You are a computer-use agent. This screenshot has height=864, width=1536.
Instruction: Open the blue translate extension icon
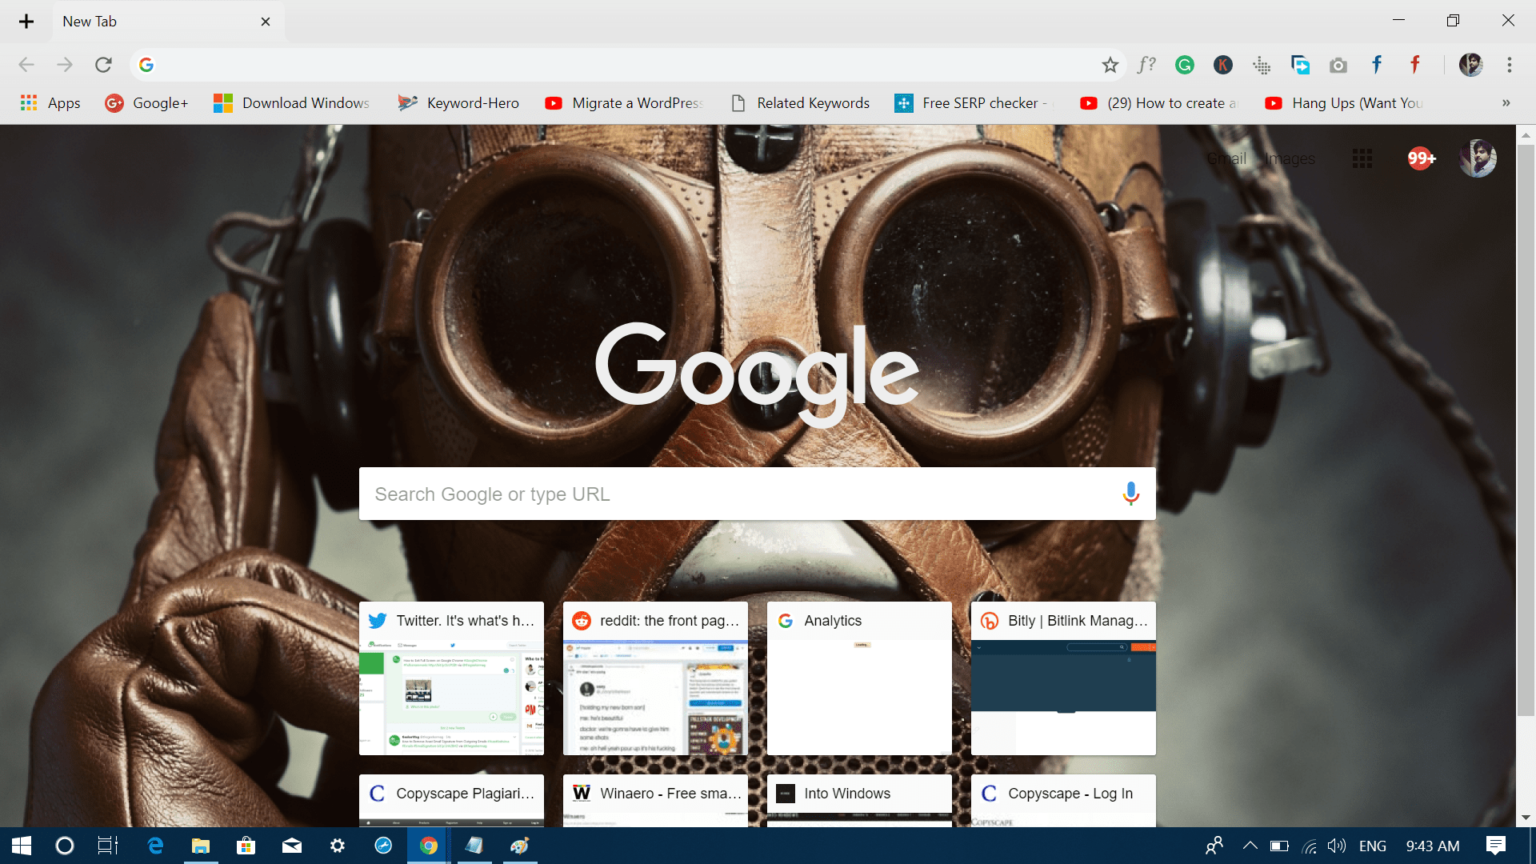click(1300, 65)
